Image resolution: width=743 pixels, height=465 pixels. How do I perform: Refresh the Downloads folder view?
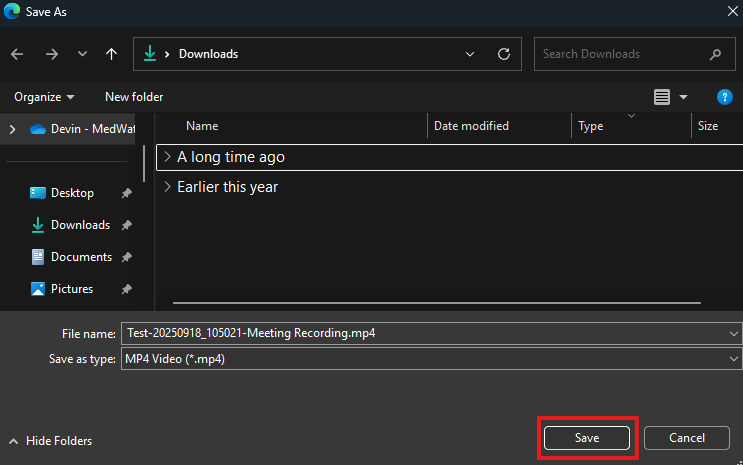(504, 54)
